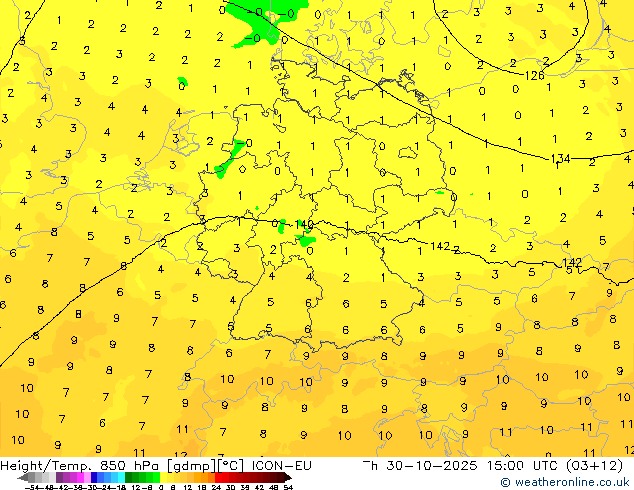Click the dark green legend colour segment
Viewport: 634px width, 490px height.
point(128,477)
